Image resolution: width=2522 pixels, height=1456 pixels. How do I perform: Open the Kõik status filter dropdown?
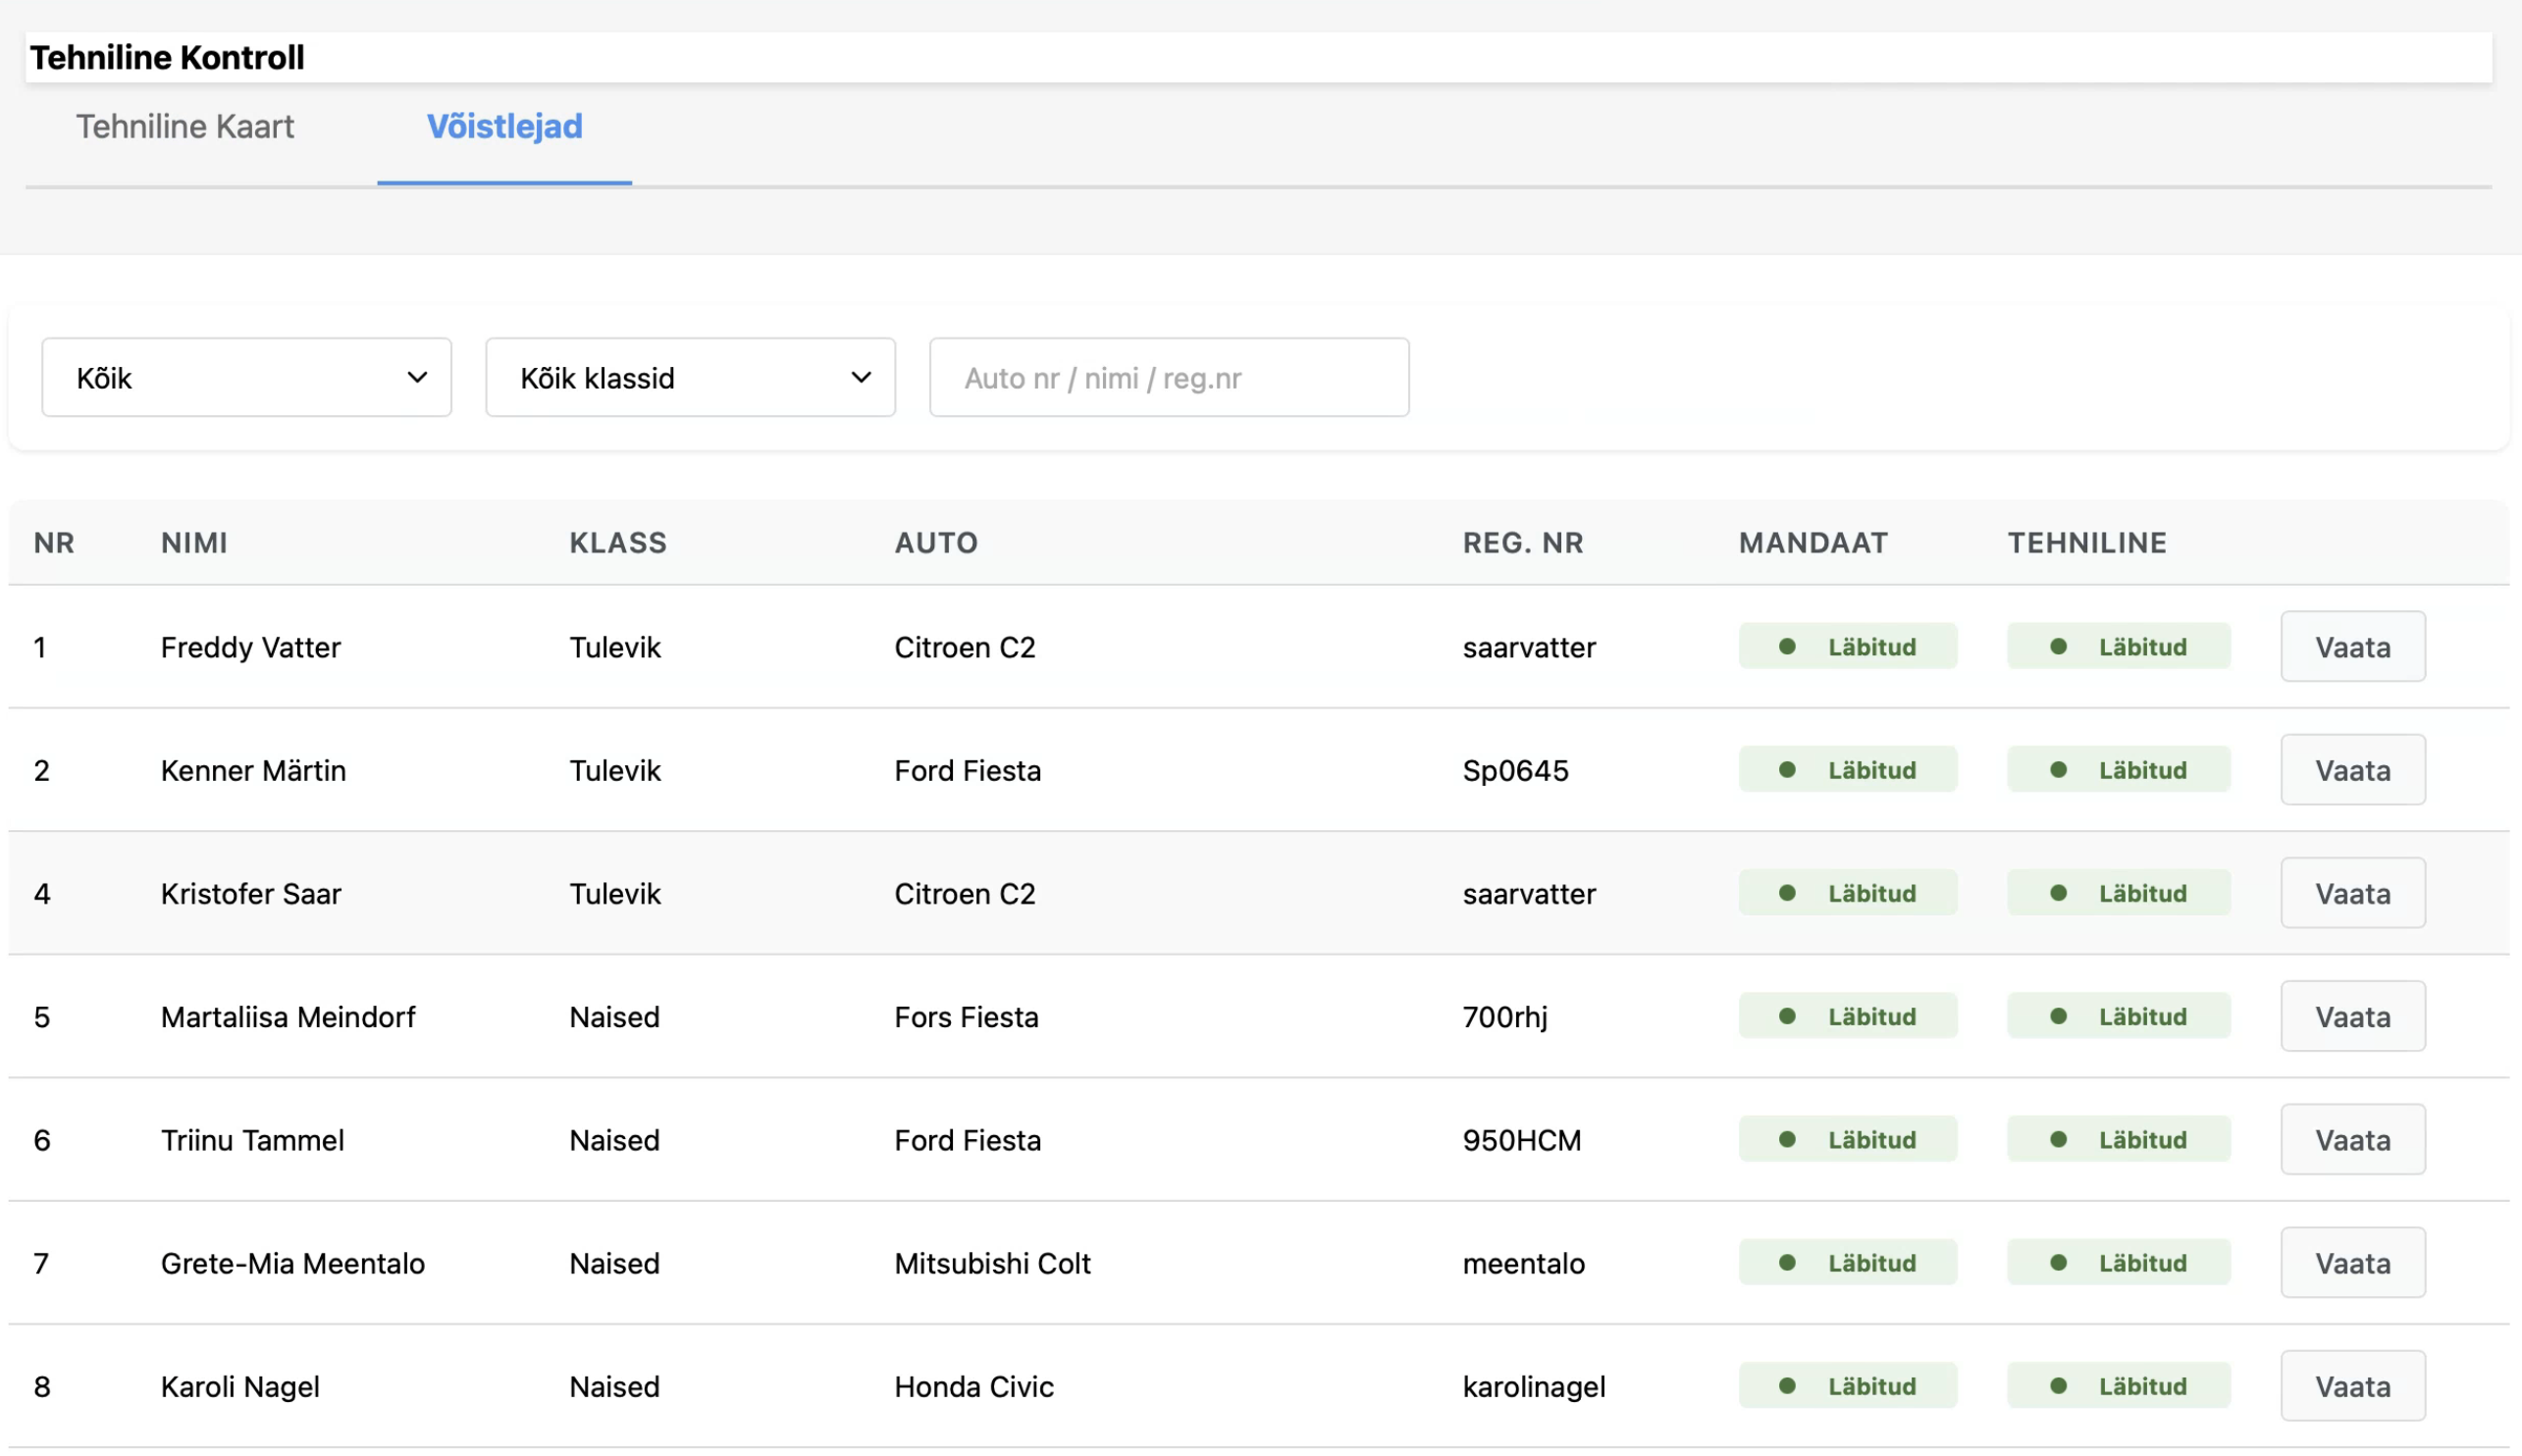tap(246, 377)
